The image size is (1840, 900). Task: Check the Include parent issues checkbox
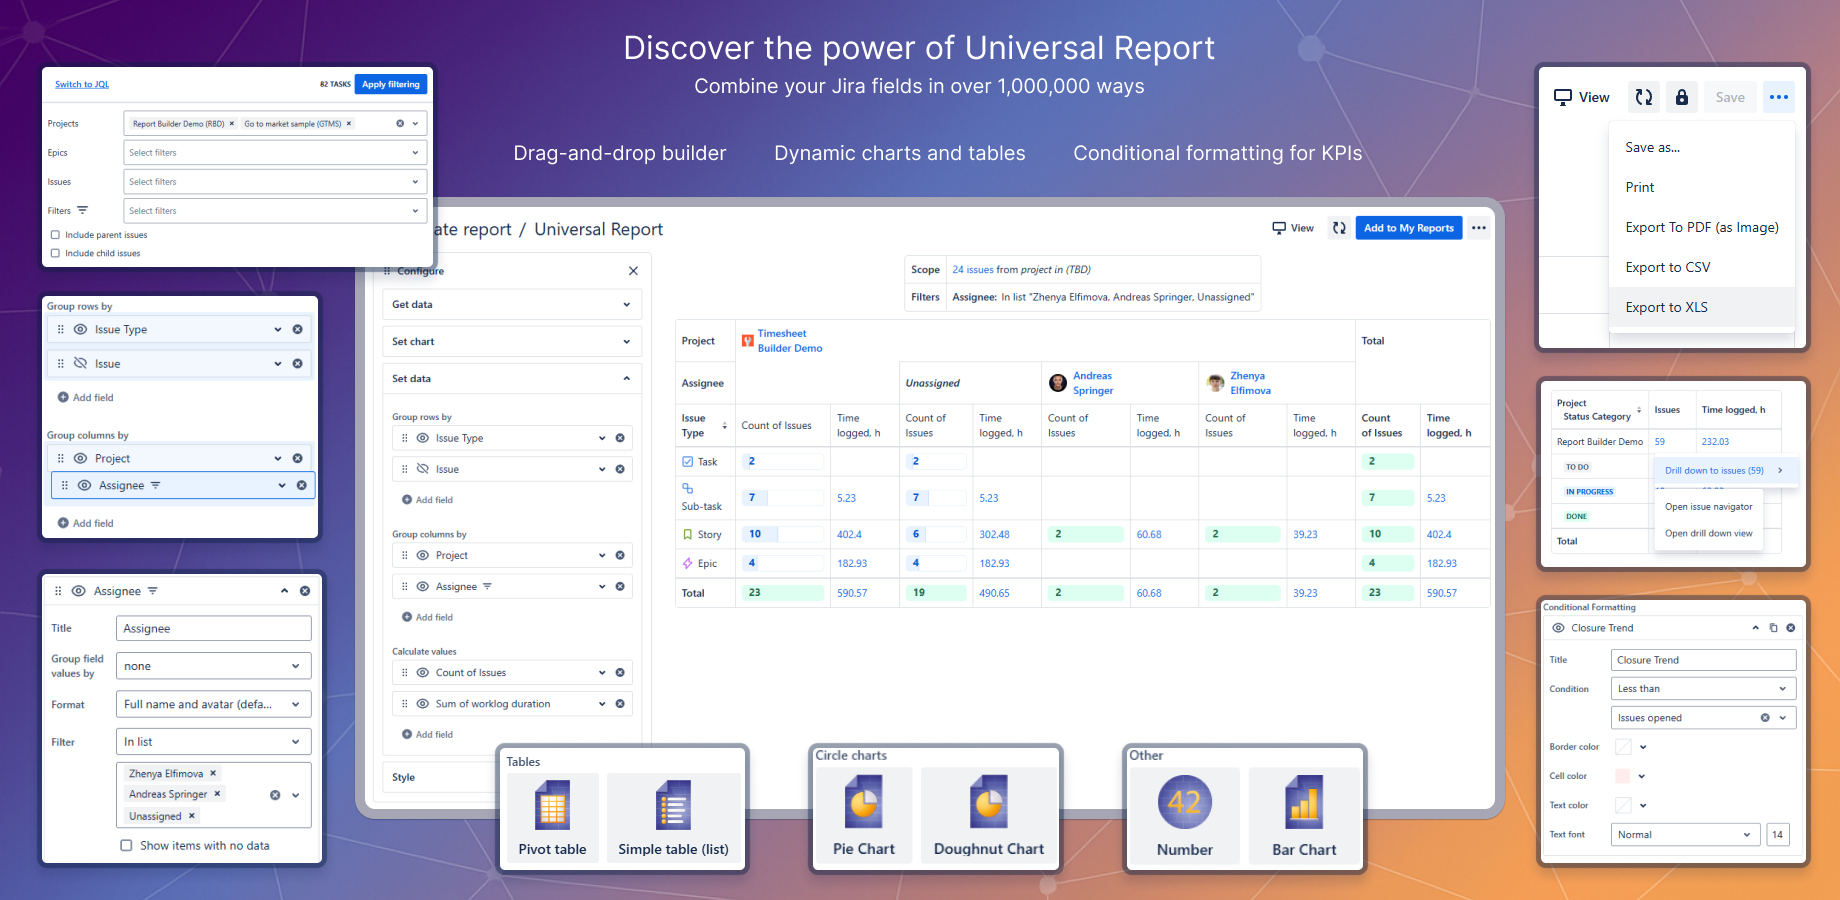(x=55, y=234)
